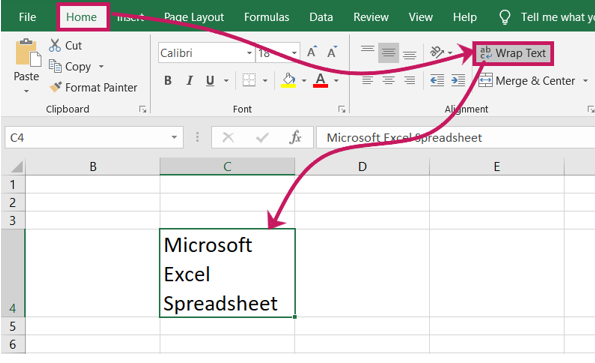Align text right
Viewport: 595px width, 363px height.
(409, 80)
